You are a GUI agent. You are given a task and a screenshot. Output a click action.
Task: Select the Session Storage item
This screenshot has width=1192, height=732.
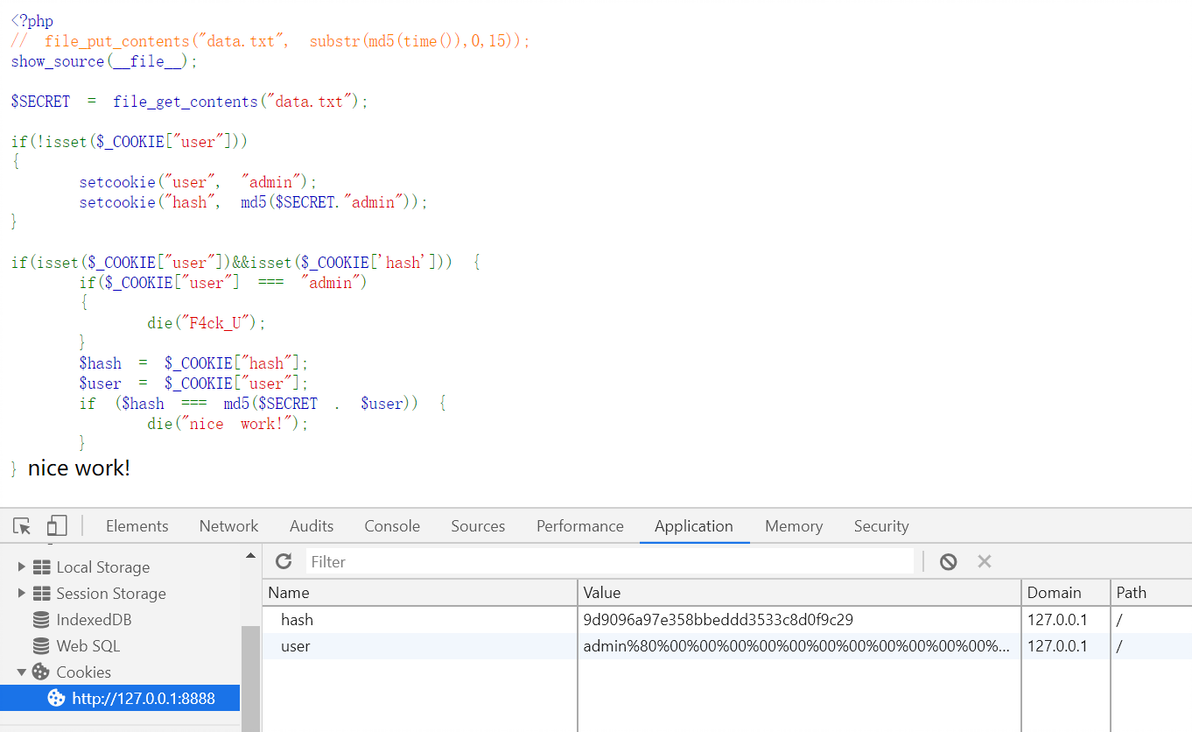tap(111, 594)
